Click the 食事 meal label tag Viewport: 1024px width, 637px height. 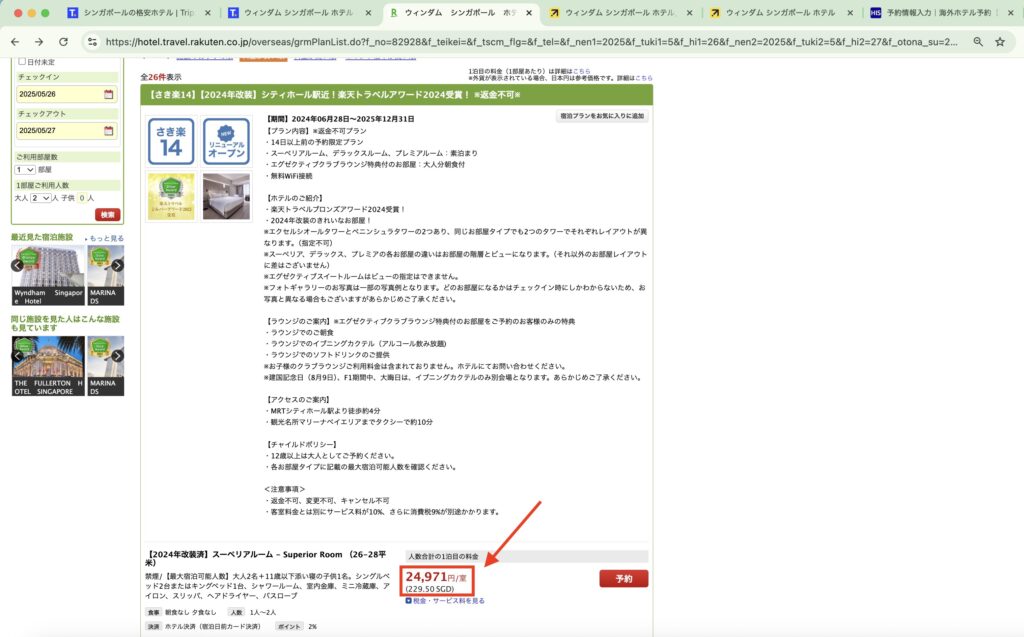click(x=153, y=612)
